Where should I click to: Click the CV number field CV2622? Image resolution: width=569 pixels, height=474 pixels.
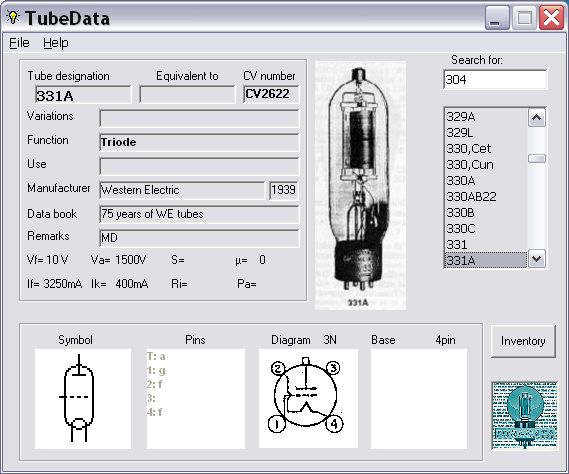(x=271, y=94)
